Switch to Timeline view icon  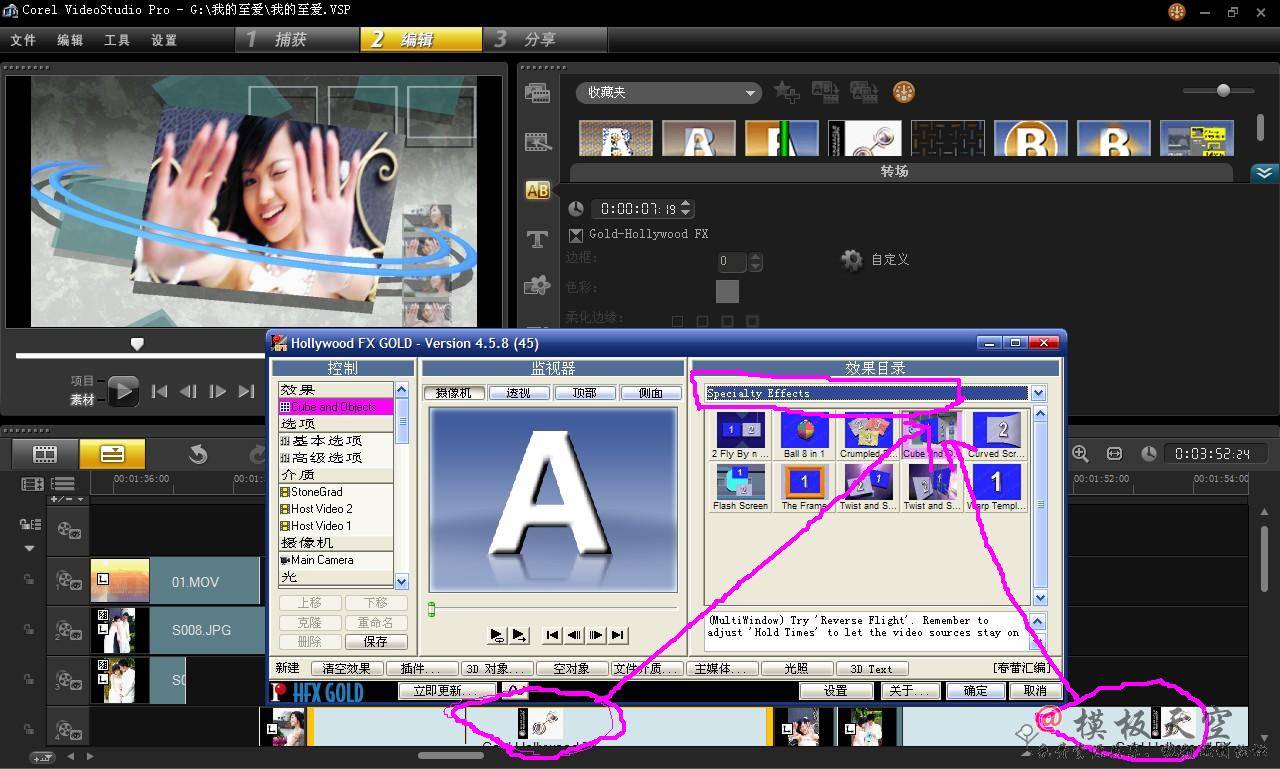[x=112, y=454]
